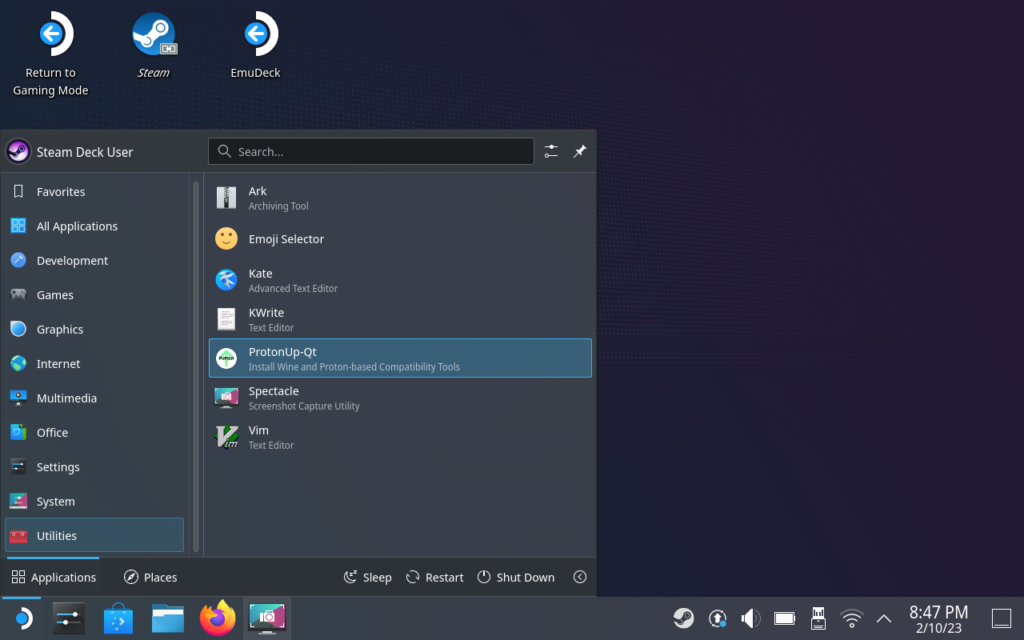Launch Spectacle screenshot utility
Image resolution: width=1024 pixels, height=640 pixels.
pyautogui.click(x=400, y=398)
